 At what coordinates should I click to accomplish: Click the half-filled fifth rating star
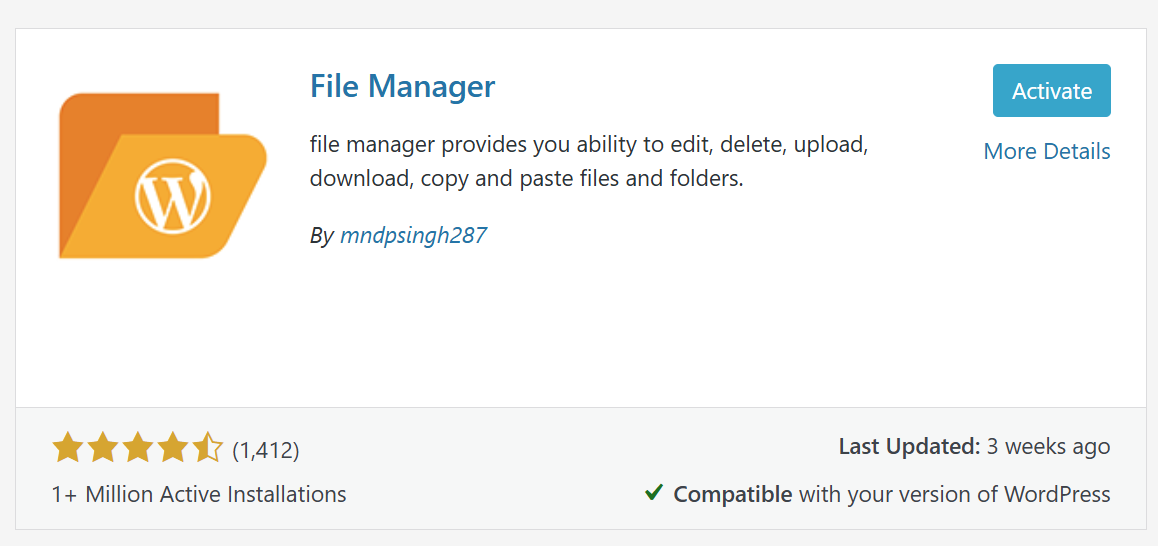click(207, 449)
